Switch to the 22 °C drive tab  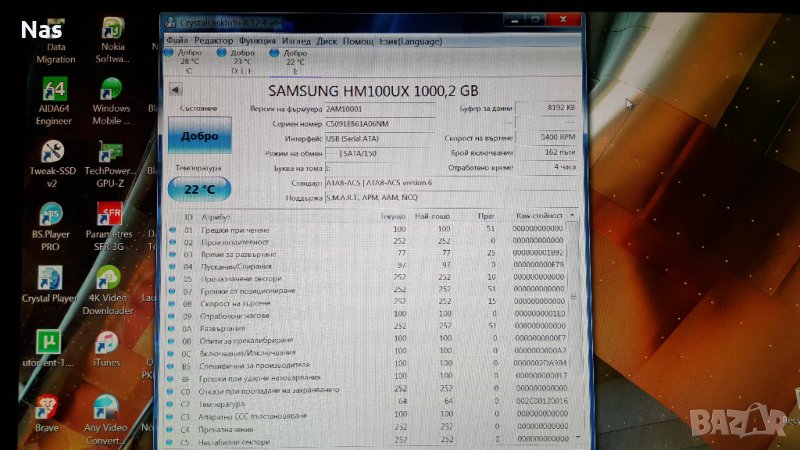pos(295,61)
